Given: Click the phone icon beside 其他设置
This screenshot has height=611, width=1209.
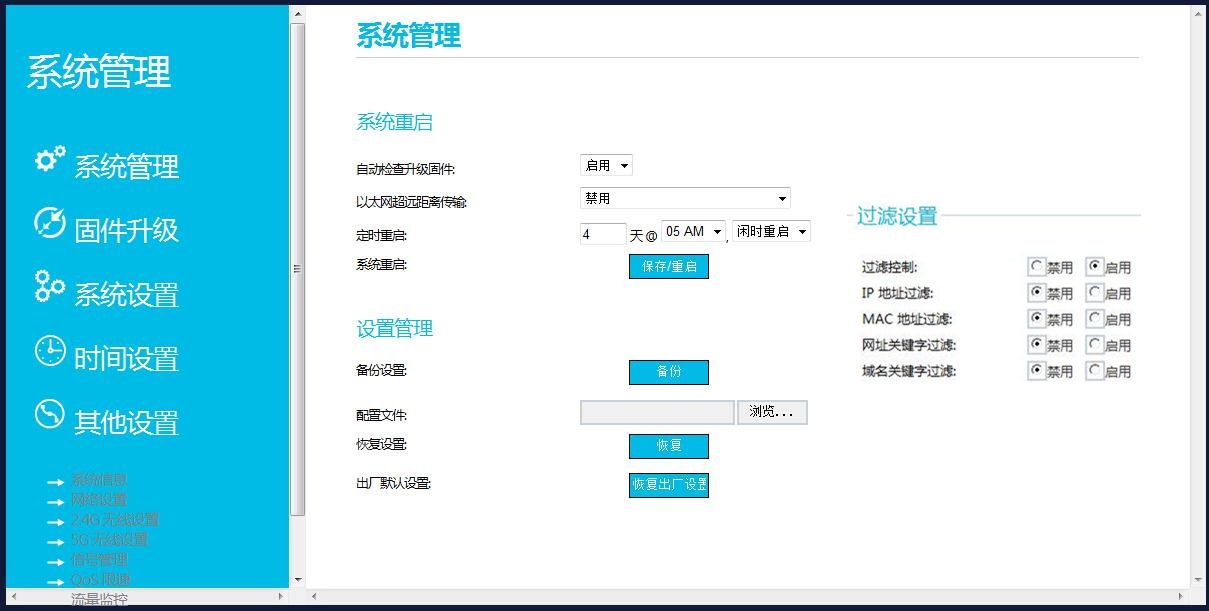Looking at the screenshot, I should click(50, 415).
